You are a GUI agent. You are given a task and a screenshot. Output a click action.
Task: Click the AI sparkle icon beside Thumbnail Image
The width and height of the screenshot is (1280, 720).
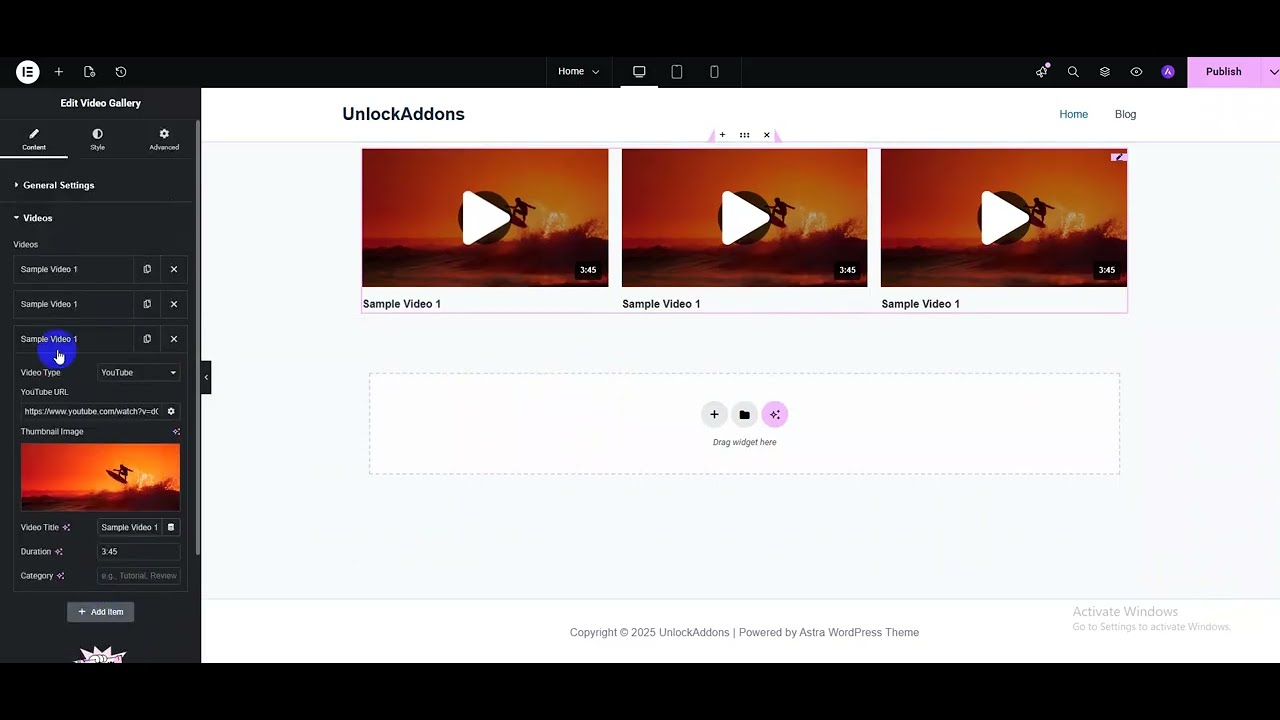pos(176,432)
